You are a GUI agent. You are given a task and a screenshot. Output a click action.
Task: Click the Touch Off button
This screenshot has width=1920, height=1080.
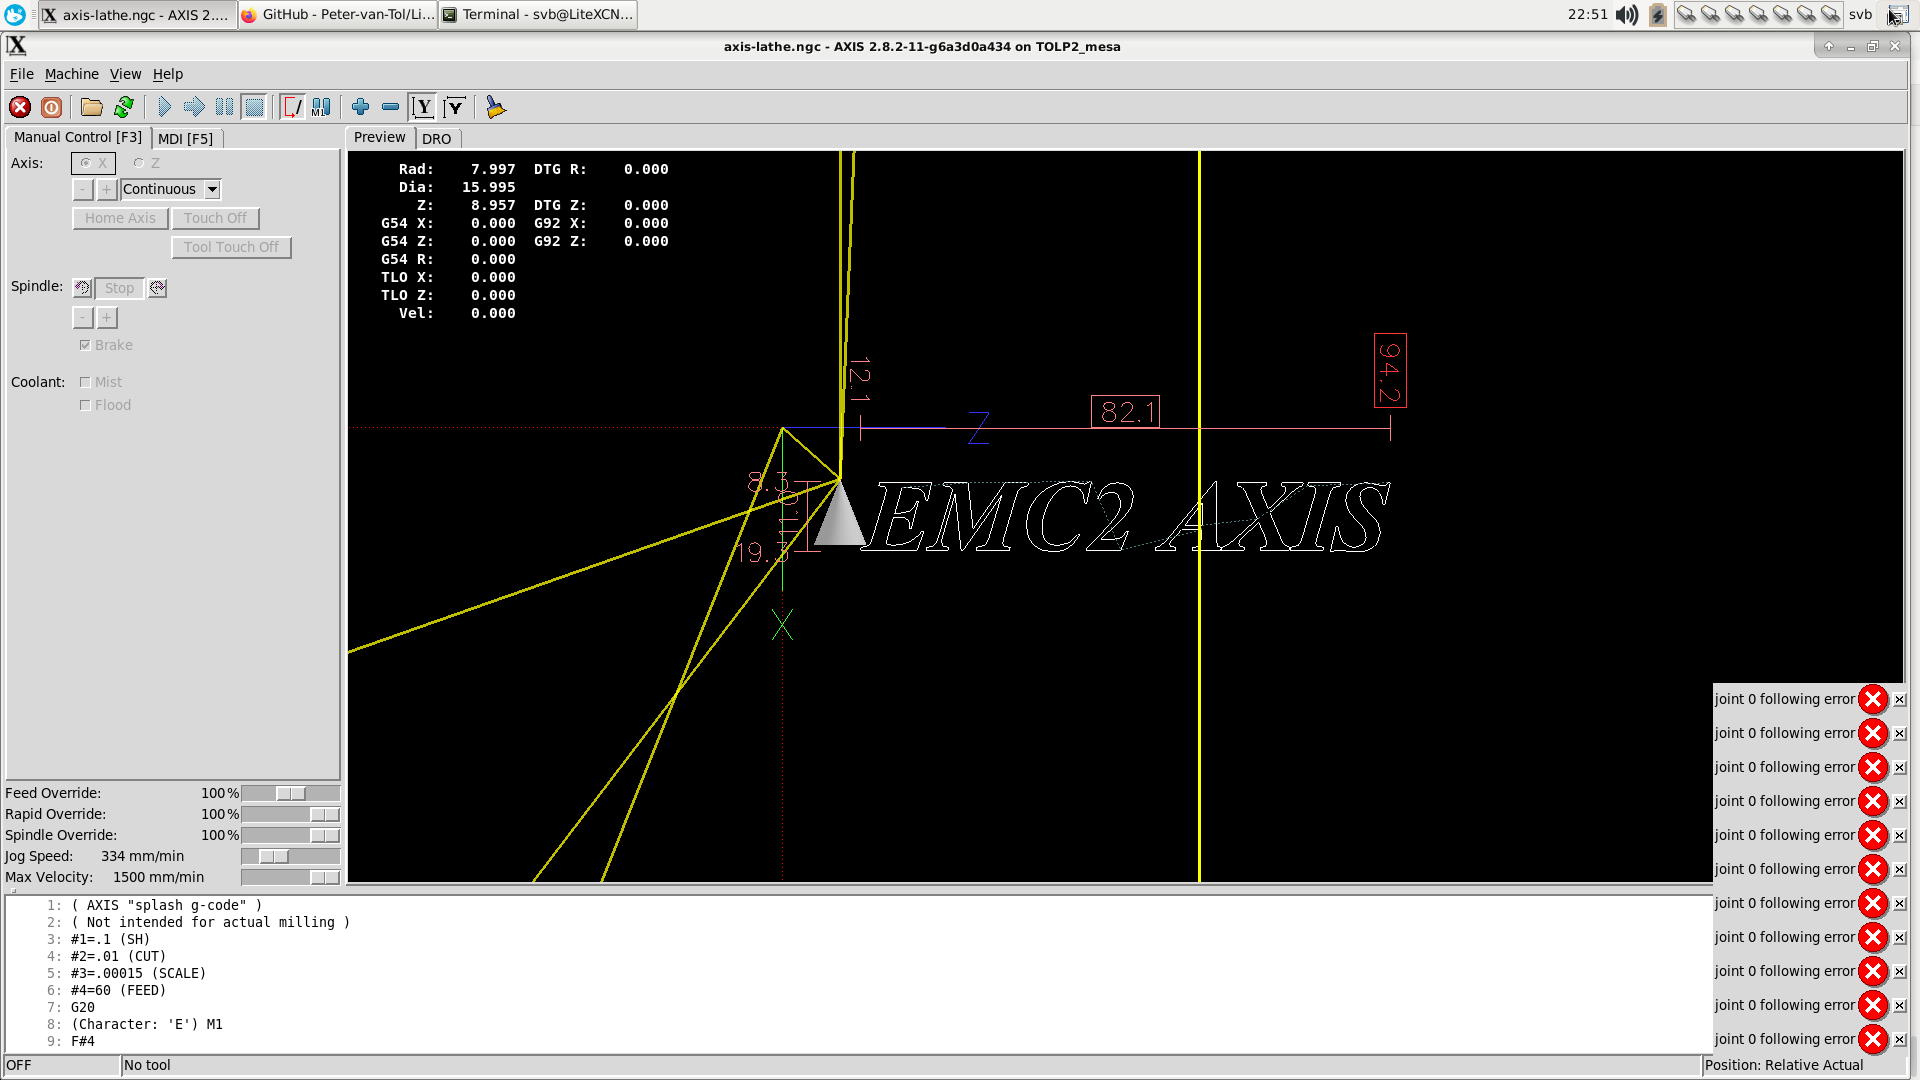215,218
